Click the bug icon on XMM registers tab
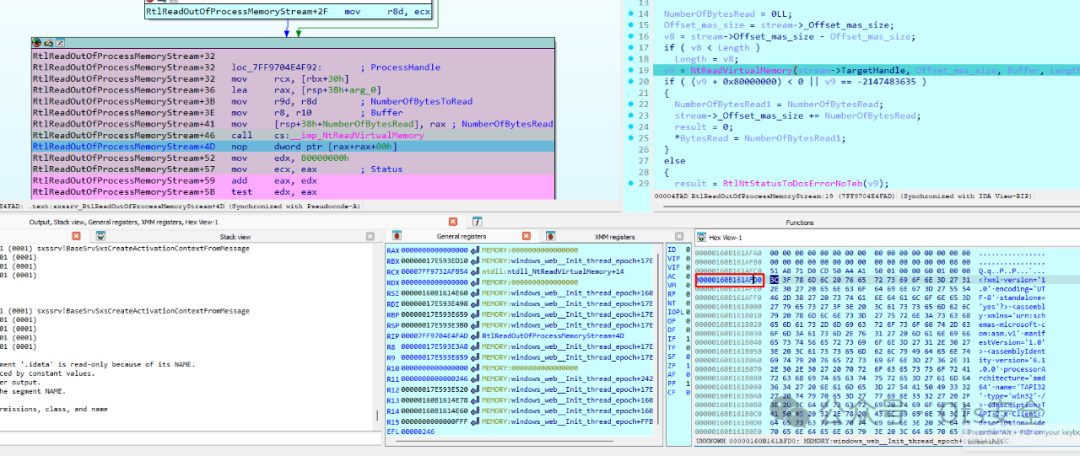Image resolution: width=1080 pixels, height=456 pixels. click(550, 236)
